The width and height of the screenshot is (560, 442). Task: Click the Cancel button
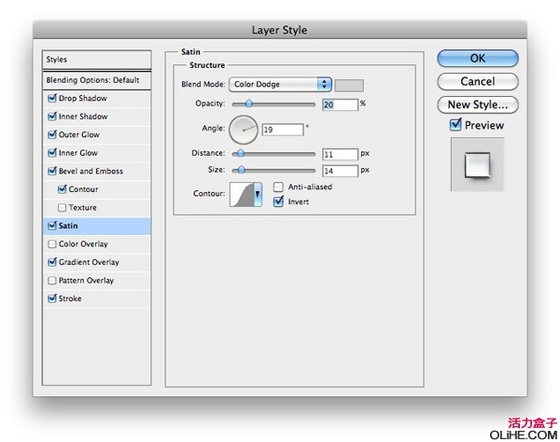478,81
